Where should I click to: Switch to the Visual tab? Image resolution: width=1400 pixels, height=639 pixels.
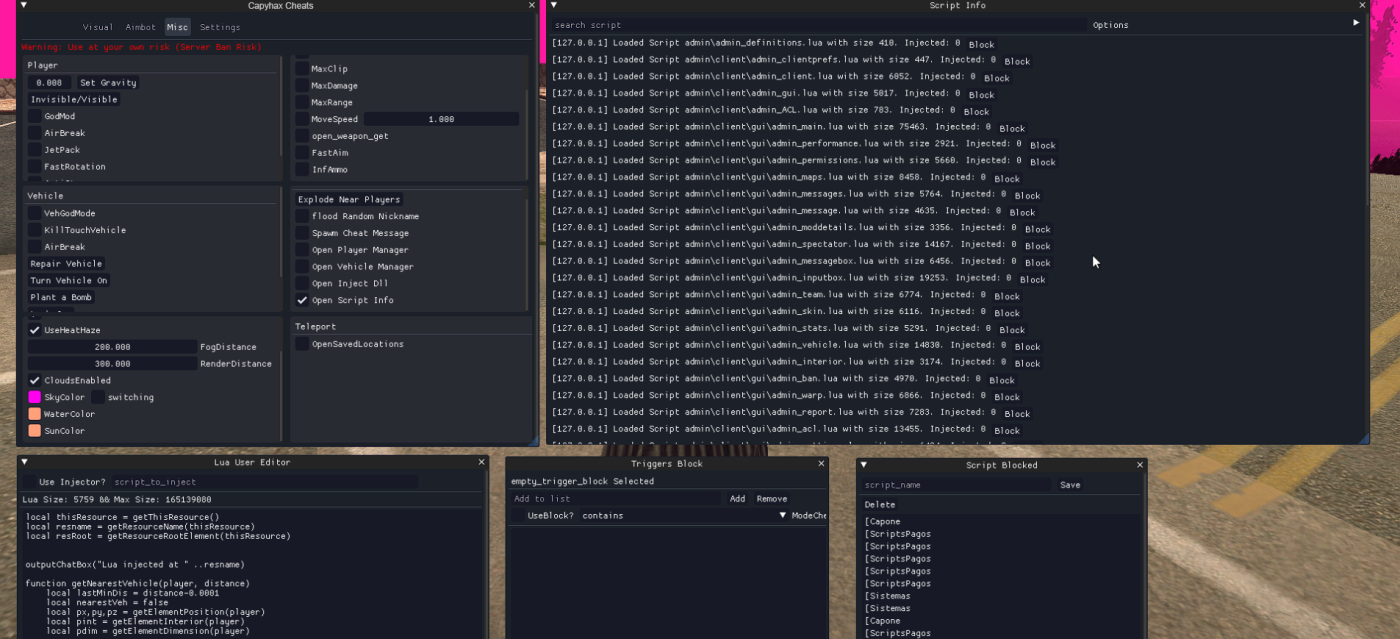point(96,27)
